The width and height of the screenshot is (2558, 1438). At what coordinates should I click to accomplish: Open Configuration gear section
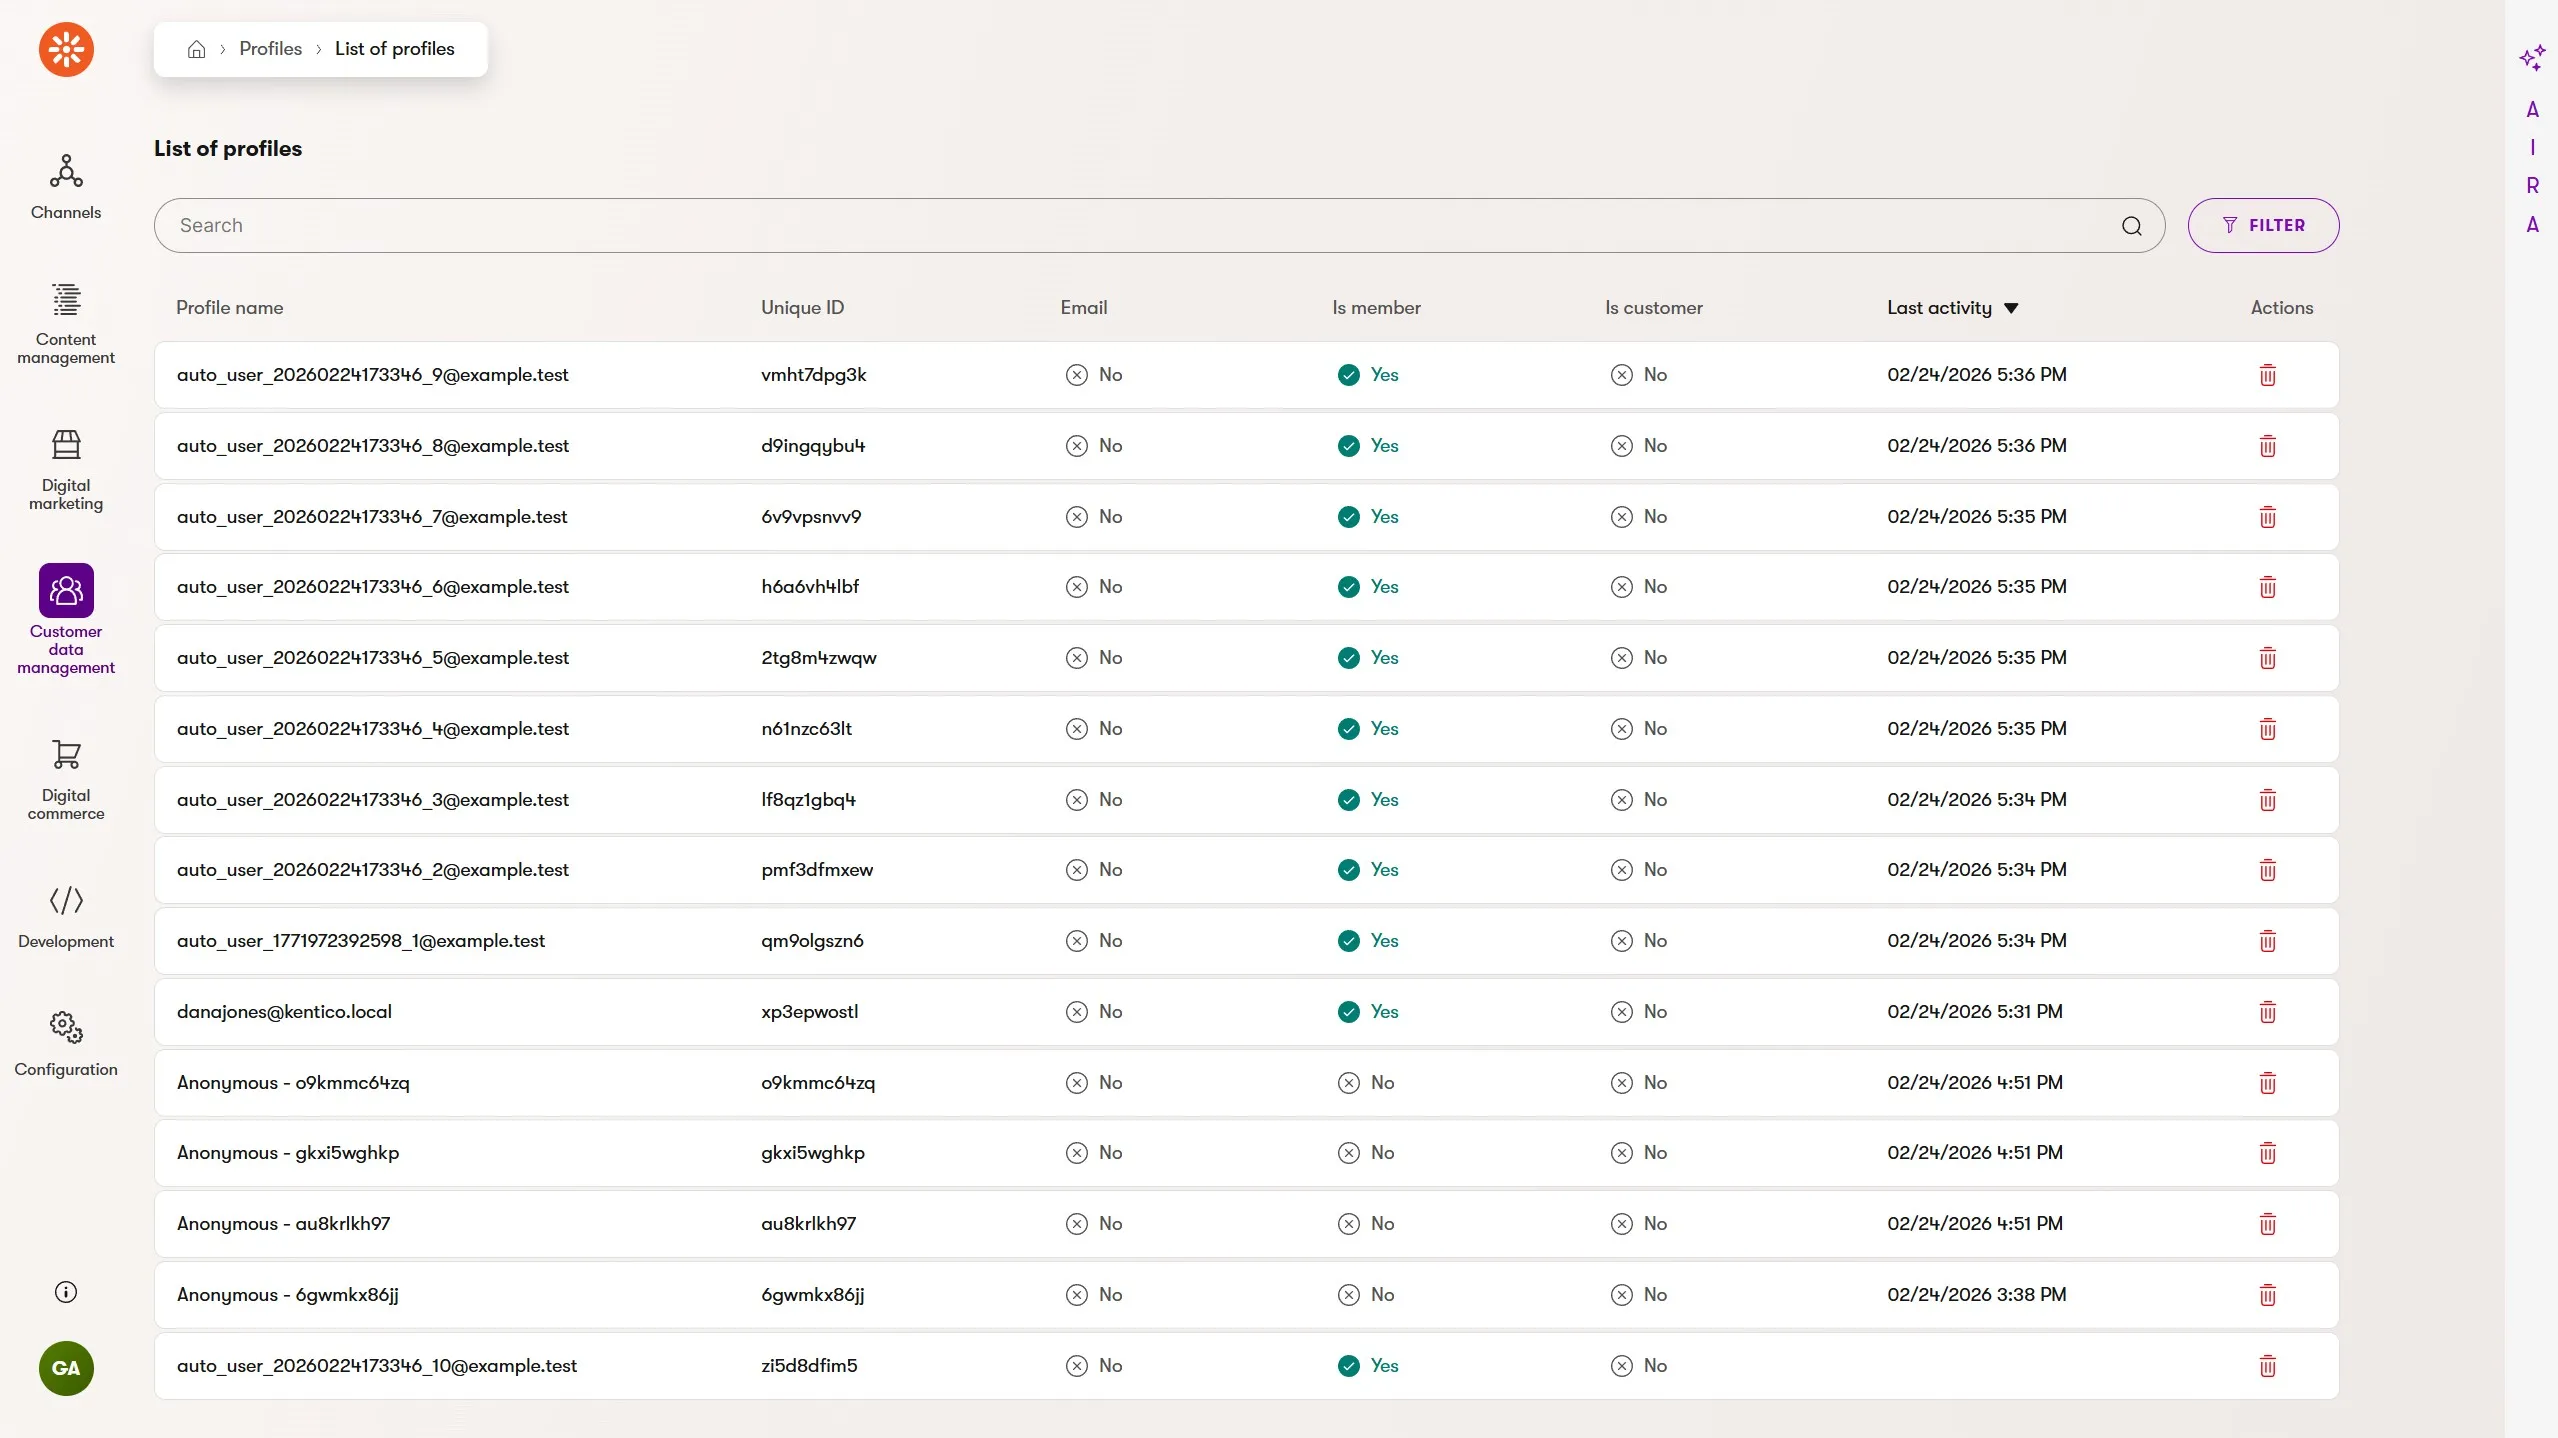[66, 1042]
